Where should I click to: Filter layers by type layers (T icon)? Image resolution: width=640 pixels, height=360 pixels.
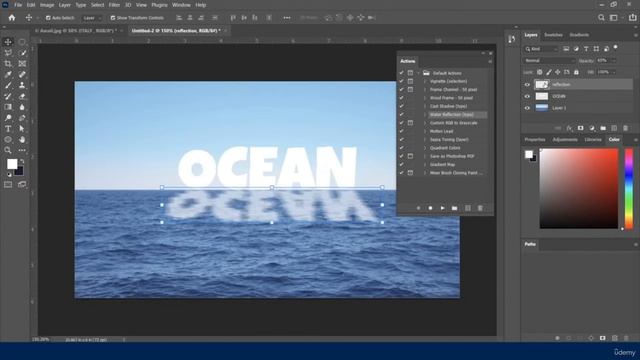[586, 49]
